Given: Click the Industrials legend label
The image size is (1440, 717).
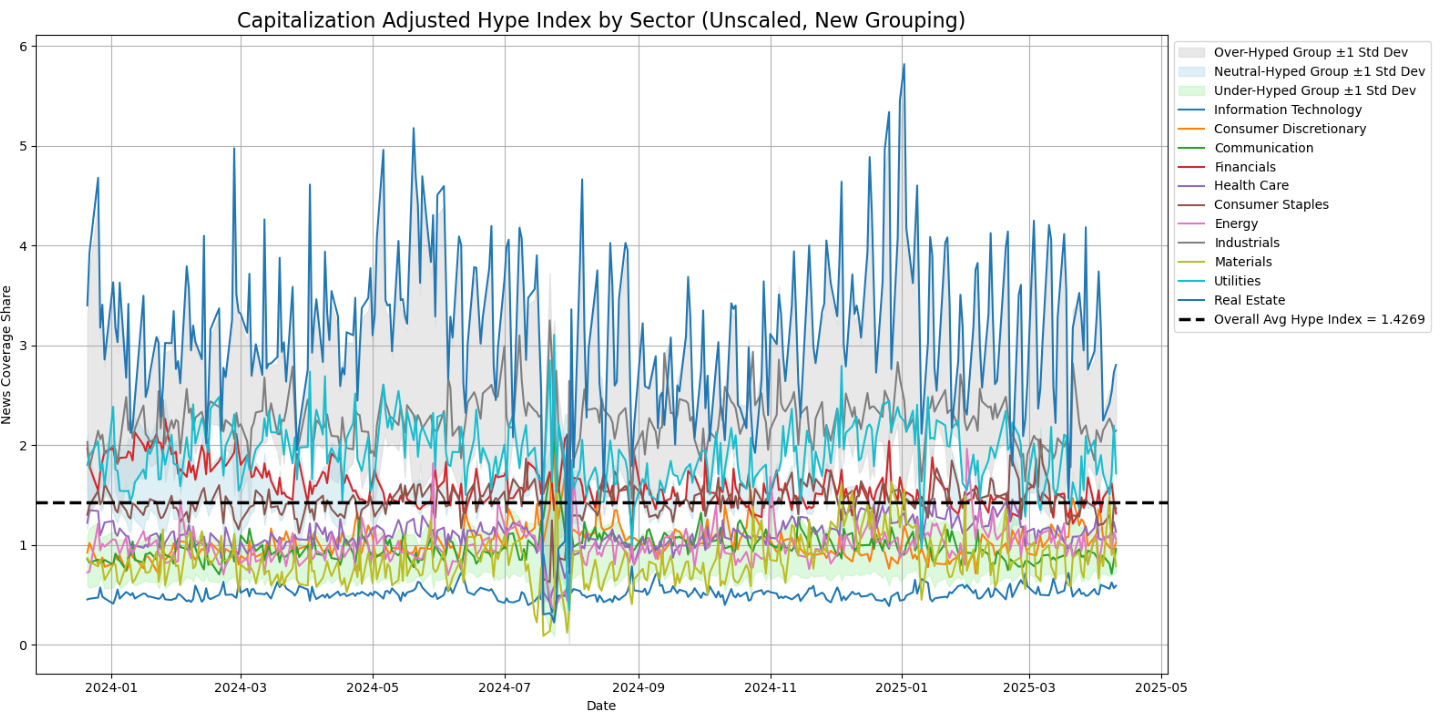Looking at the screenshot, I should click(1246, 243).
